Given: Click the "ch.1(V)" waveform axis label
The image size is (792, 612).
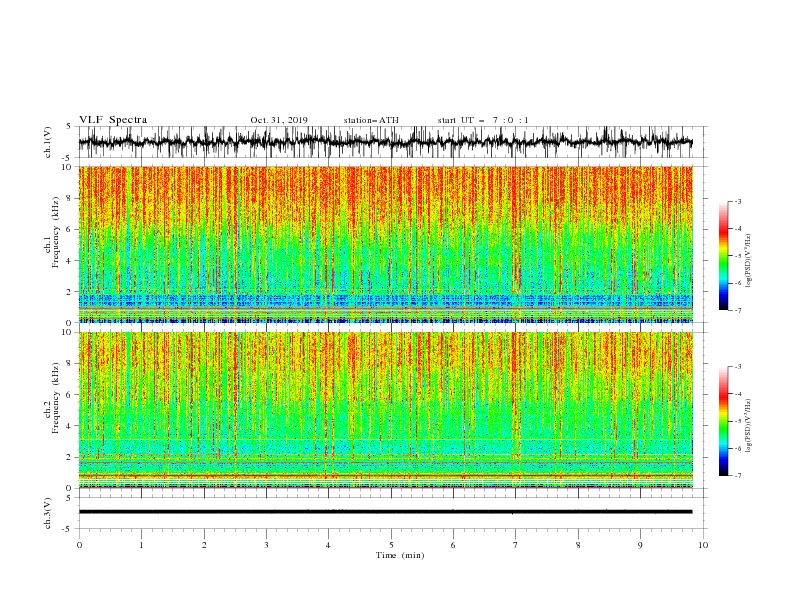Looking at the screenshot, I should point(48,142).
